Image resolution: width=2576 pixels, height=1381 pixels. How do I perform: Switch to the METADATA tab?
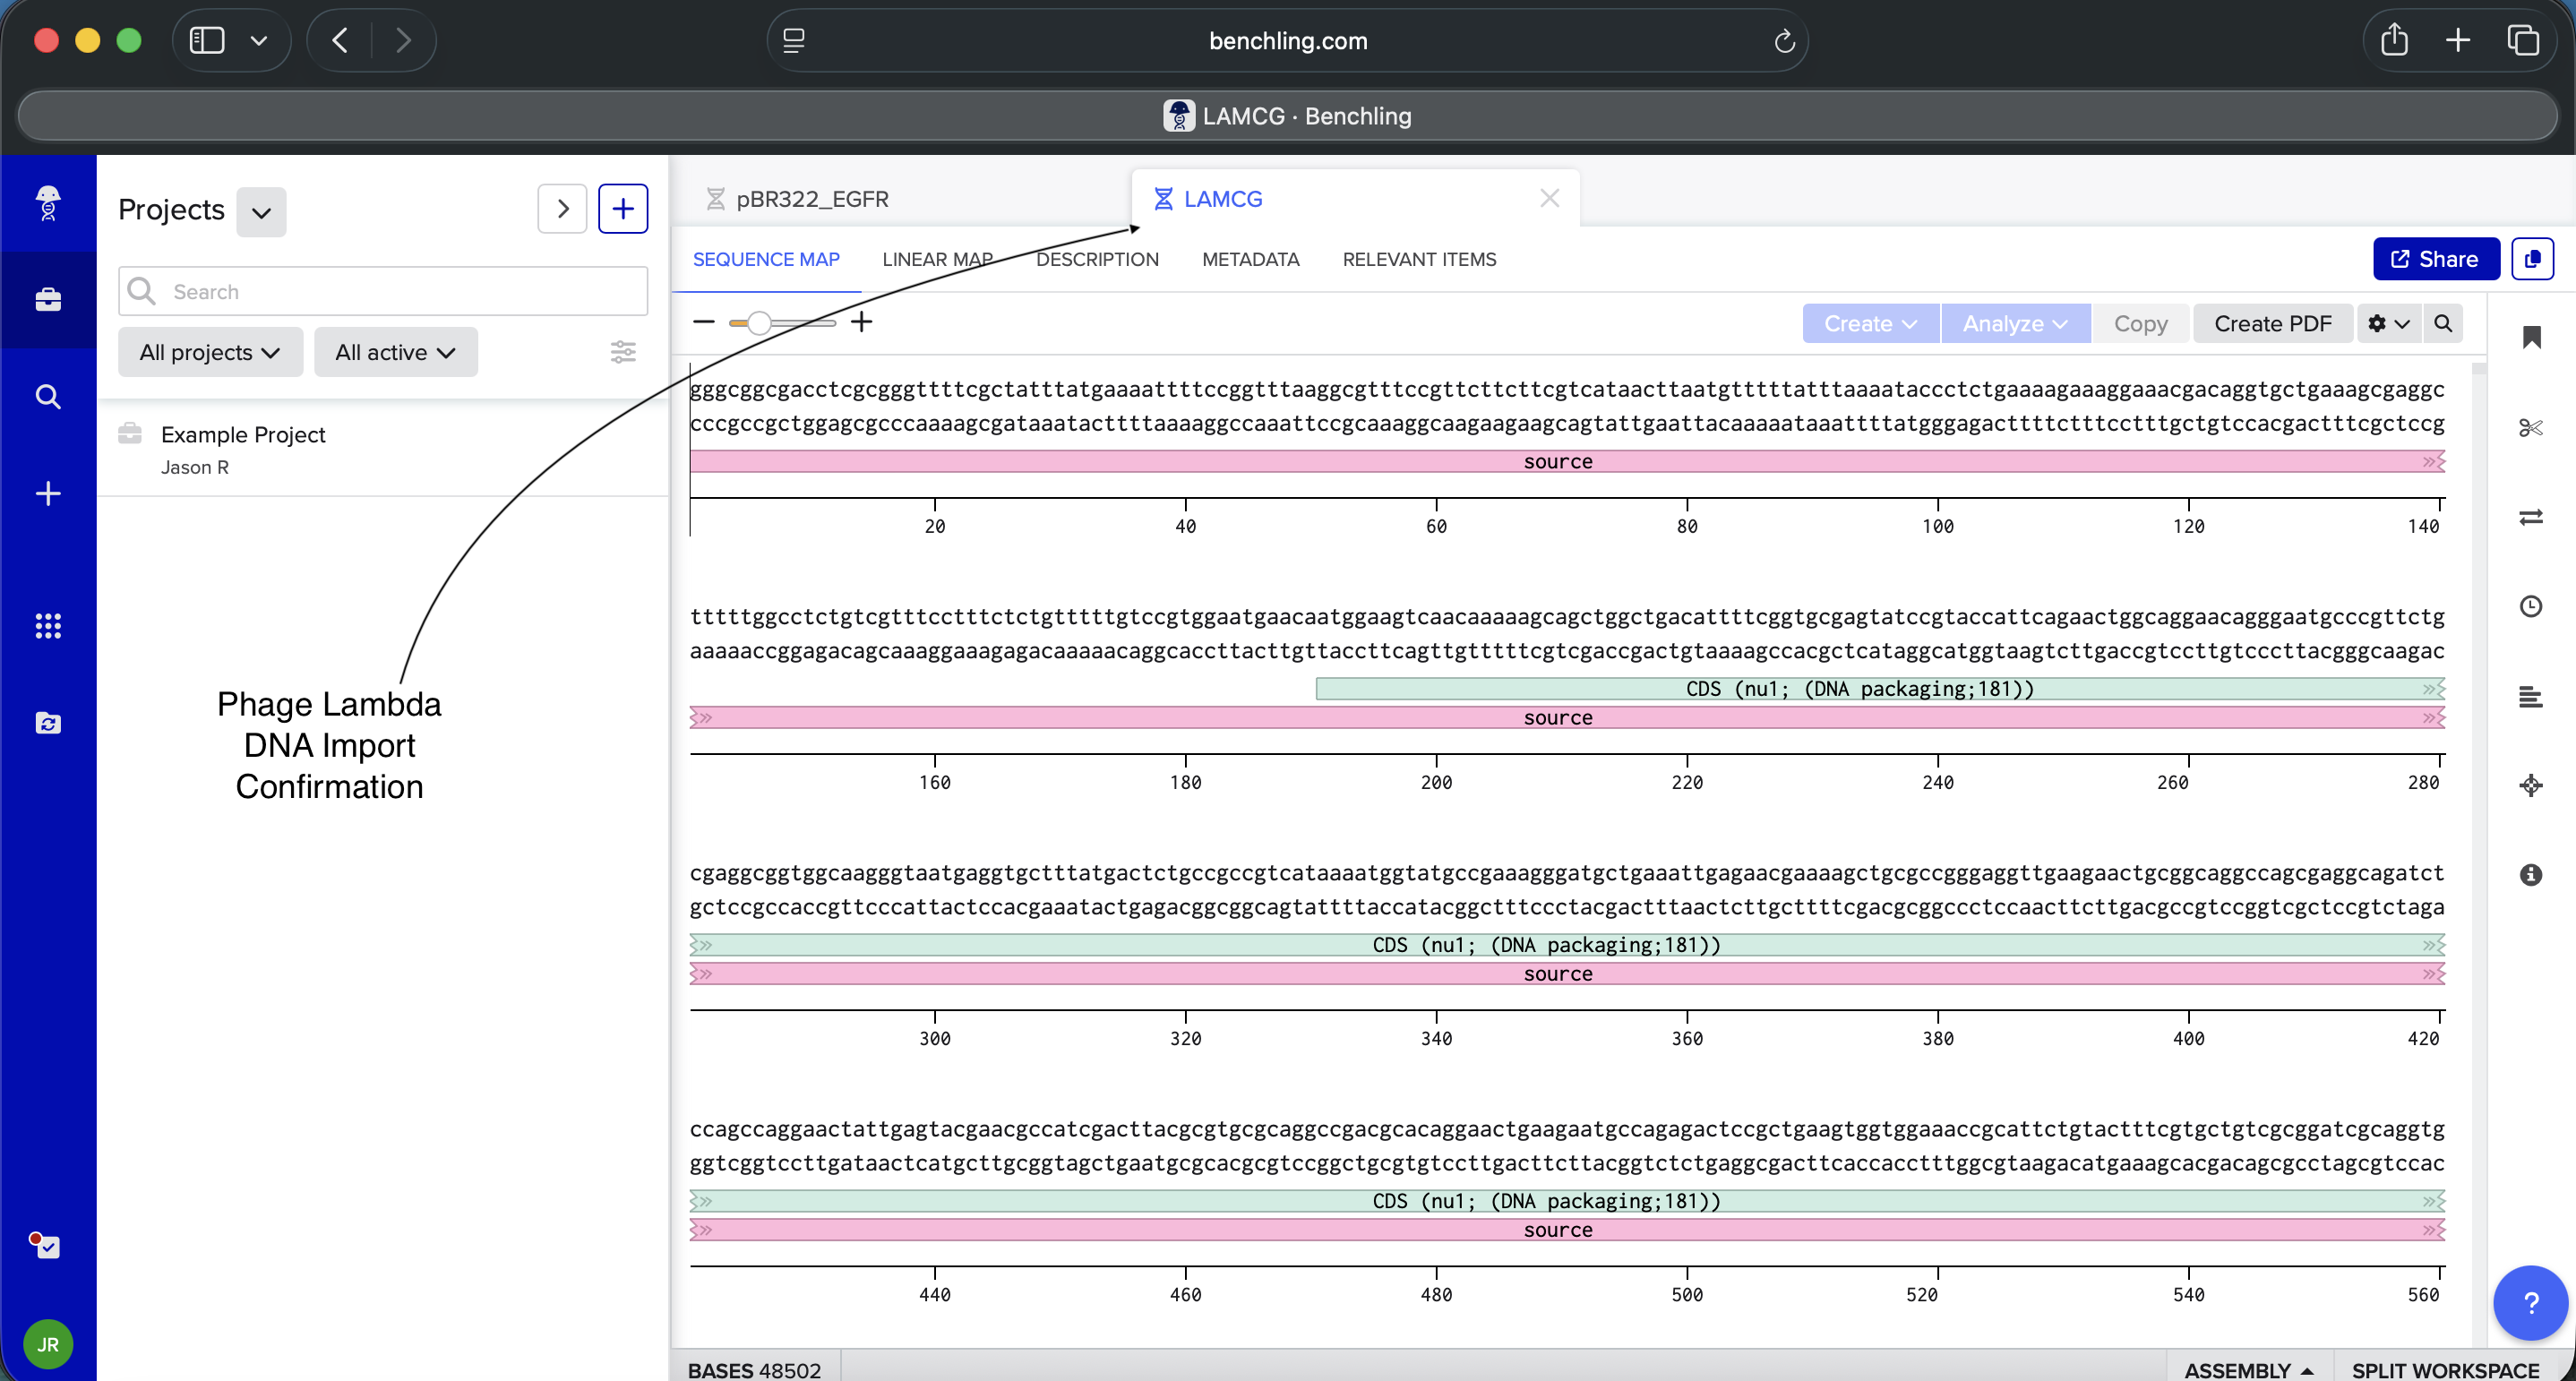1250,259
